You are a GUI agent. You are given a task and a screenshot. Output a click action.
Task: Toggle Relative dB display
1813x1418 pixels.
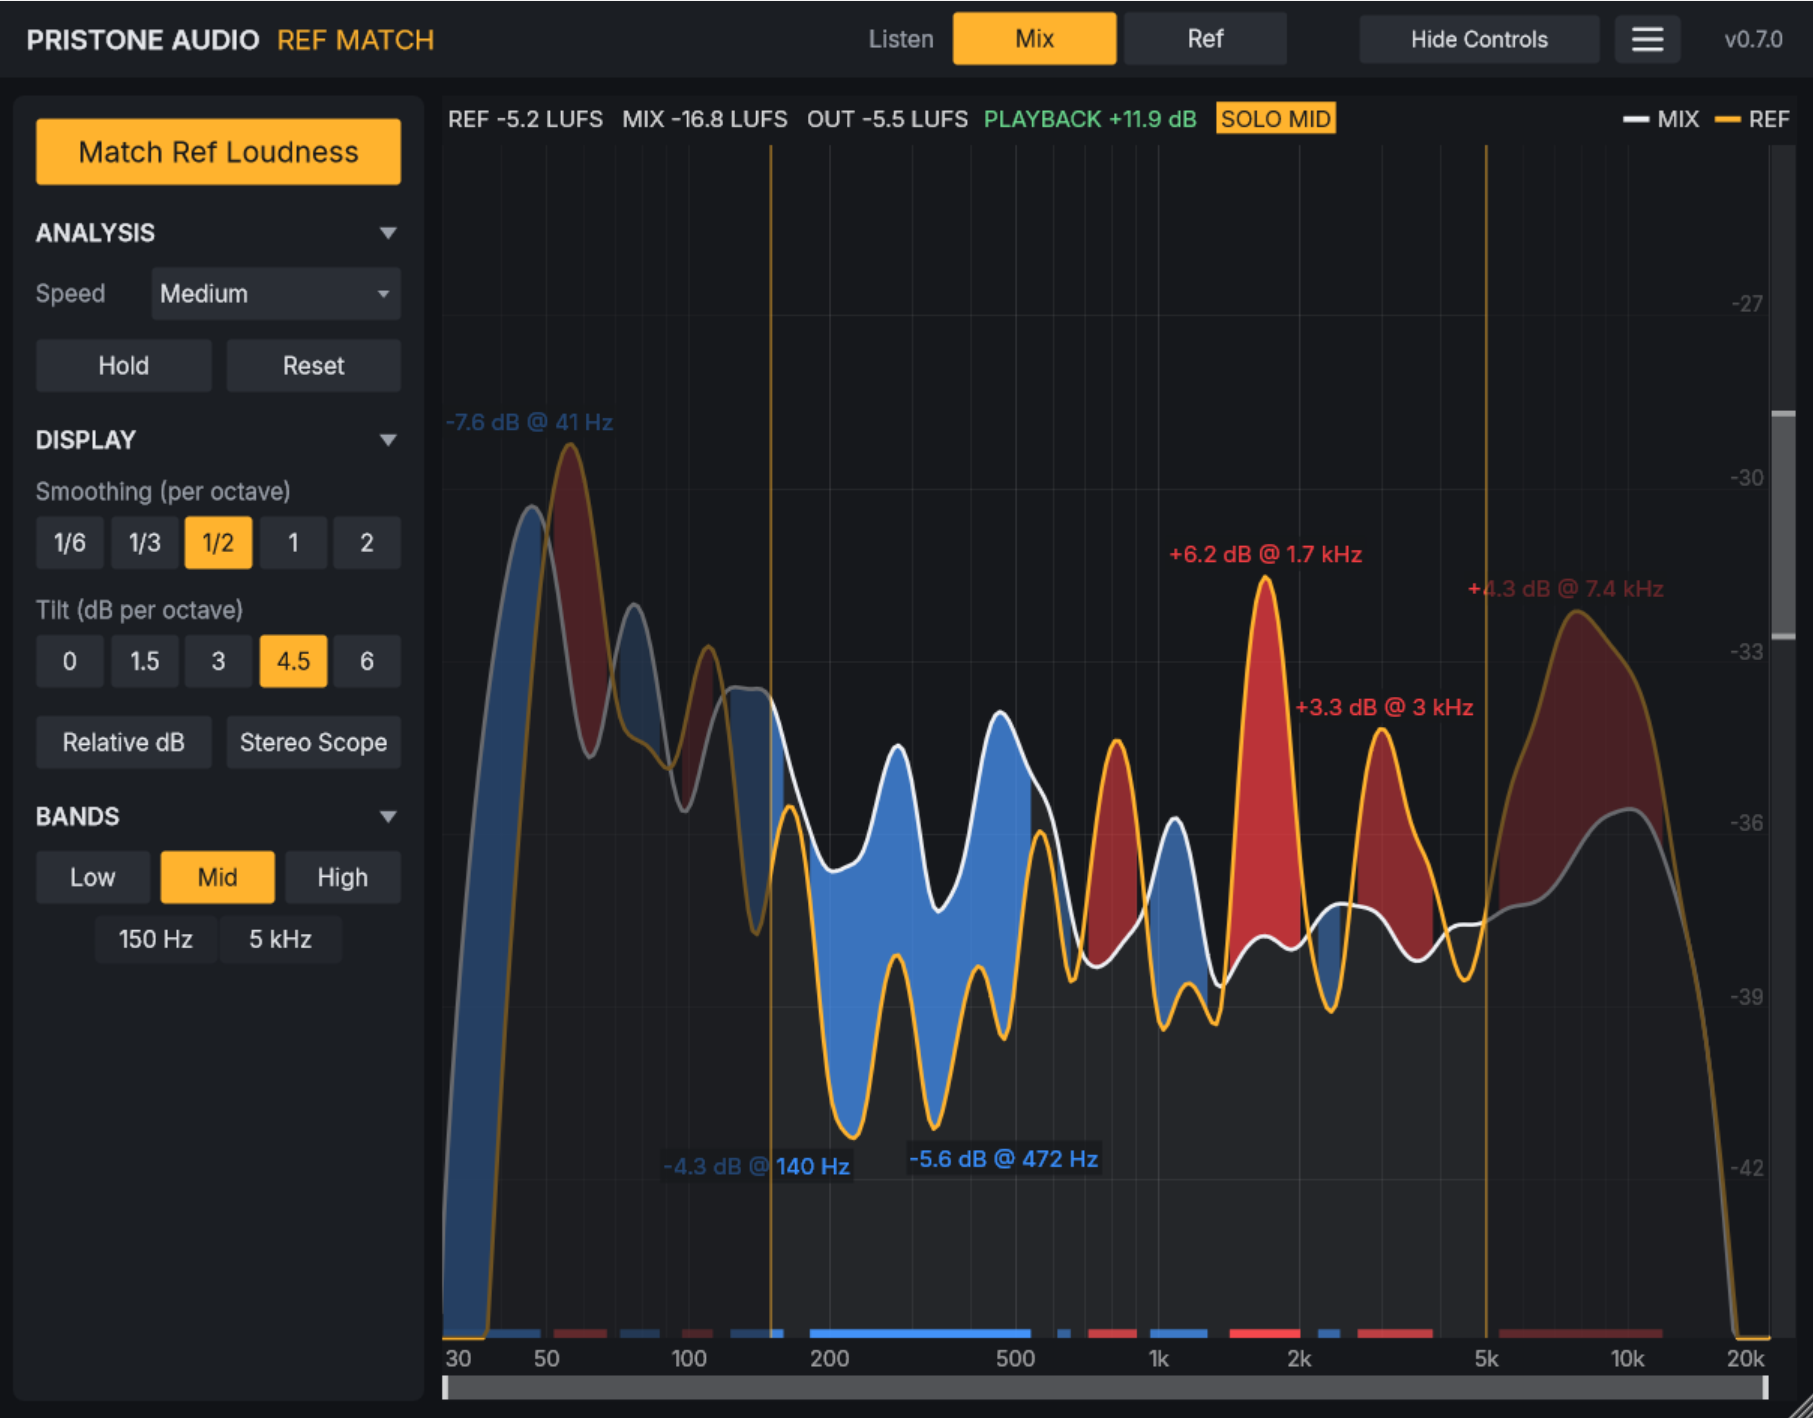coord(124,742)
